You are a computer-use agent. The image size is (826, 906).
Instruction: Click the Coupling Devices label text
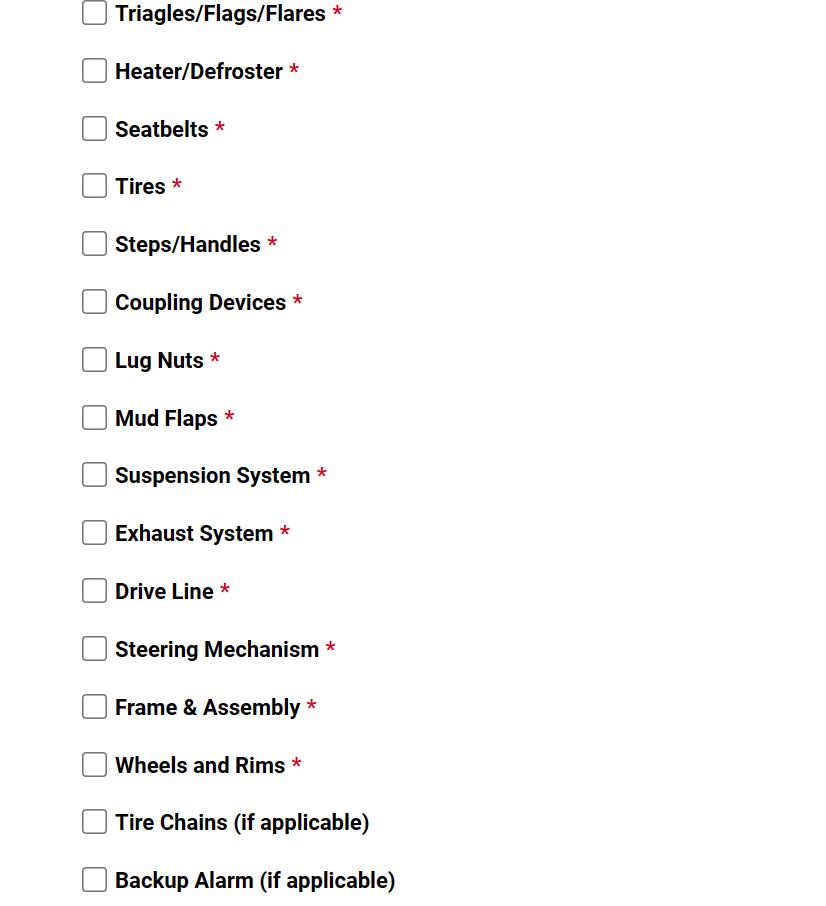point(200,302)
